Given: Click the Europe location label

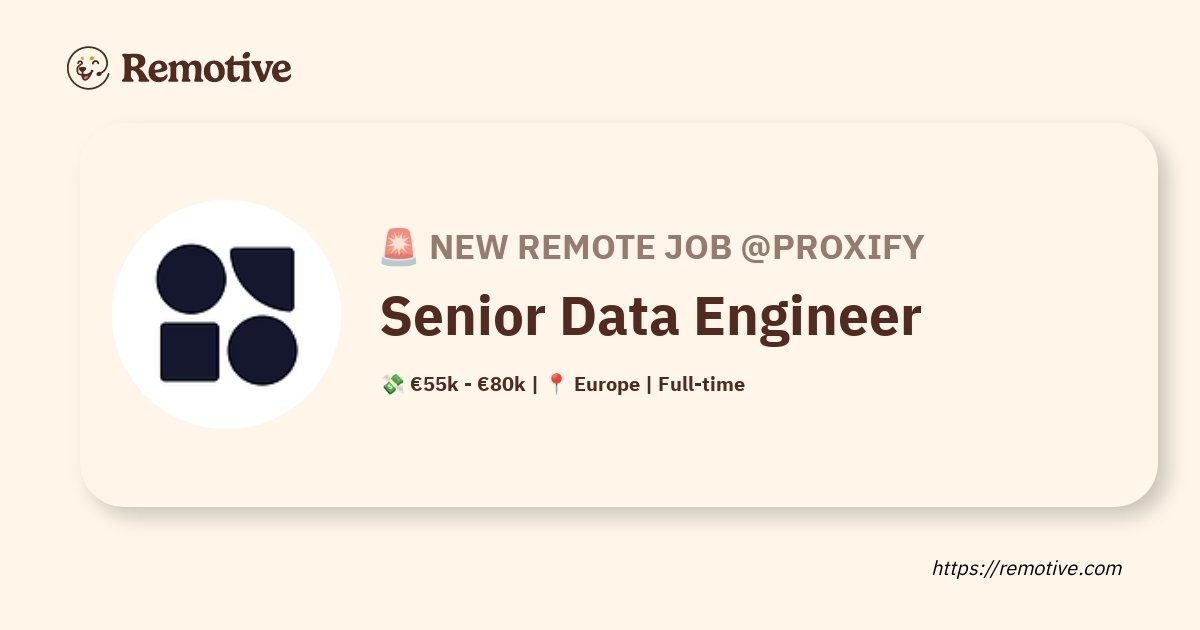Looking at the screenshot, I should coord(607,384).
